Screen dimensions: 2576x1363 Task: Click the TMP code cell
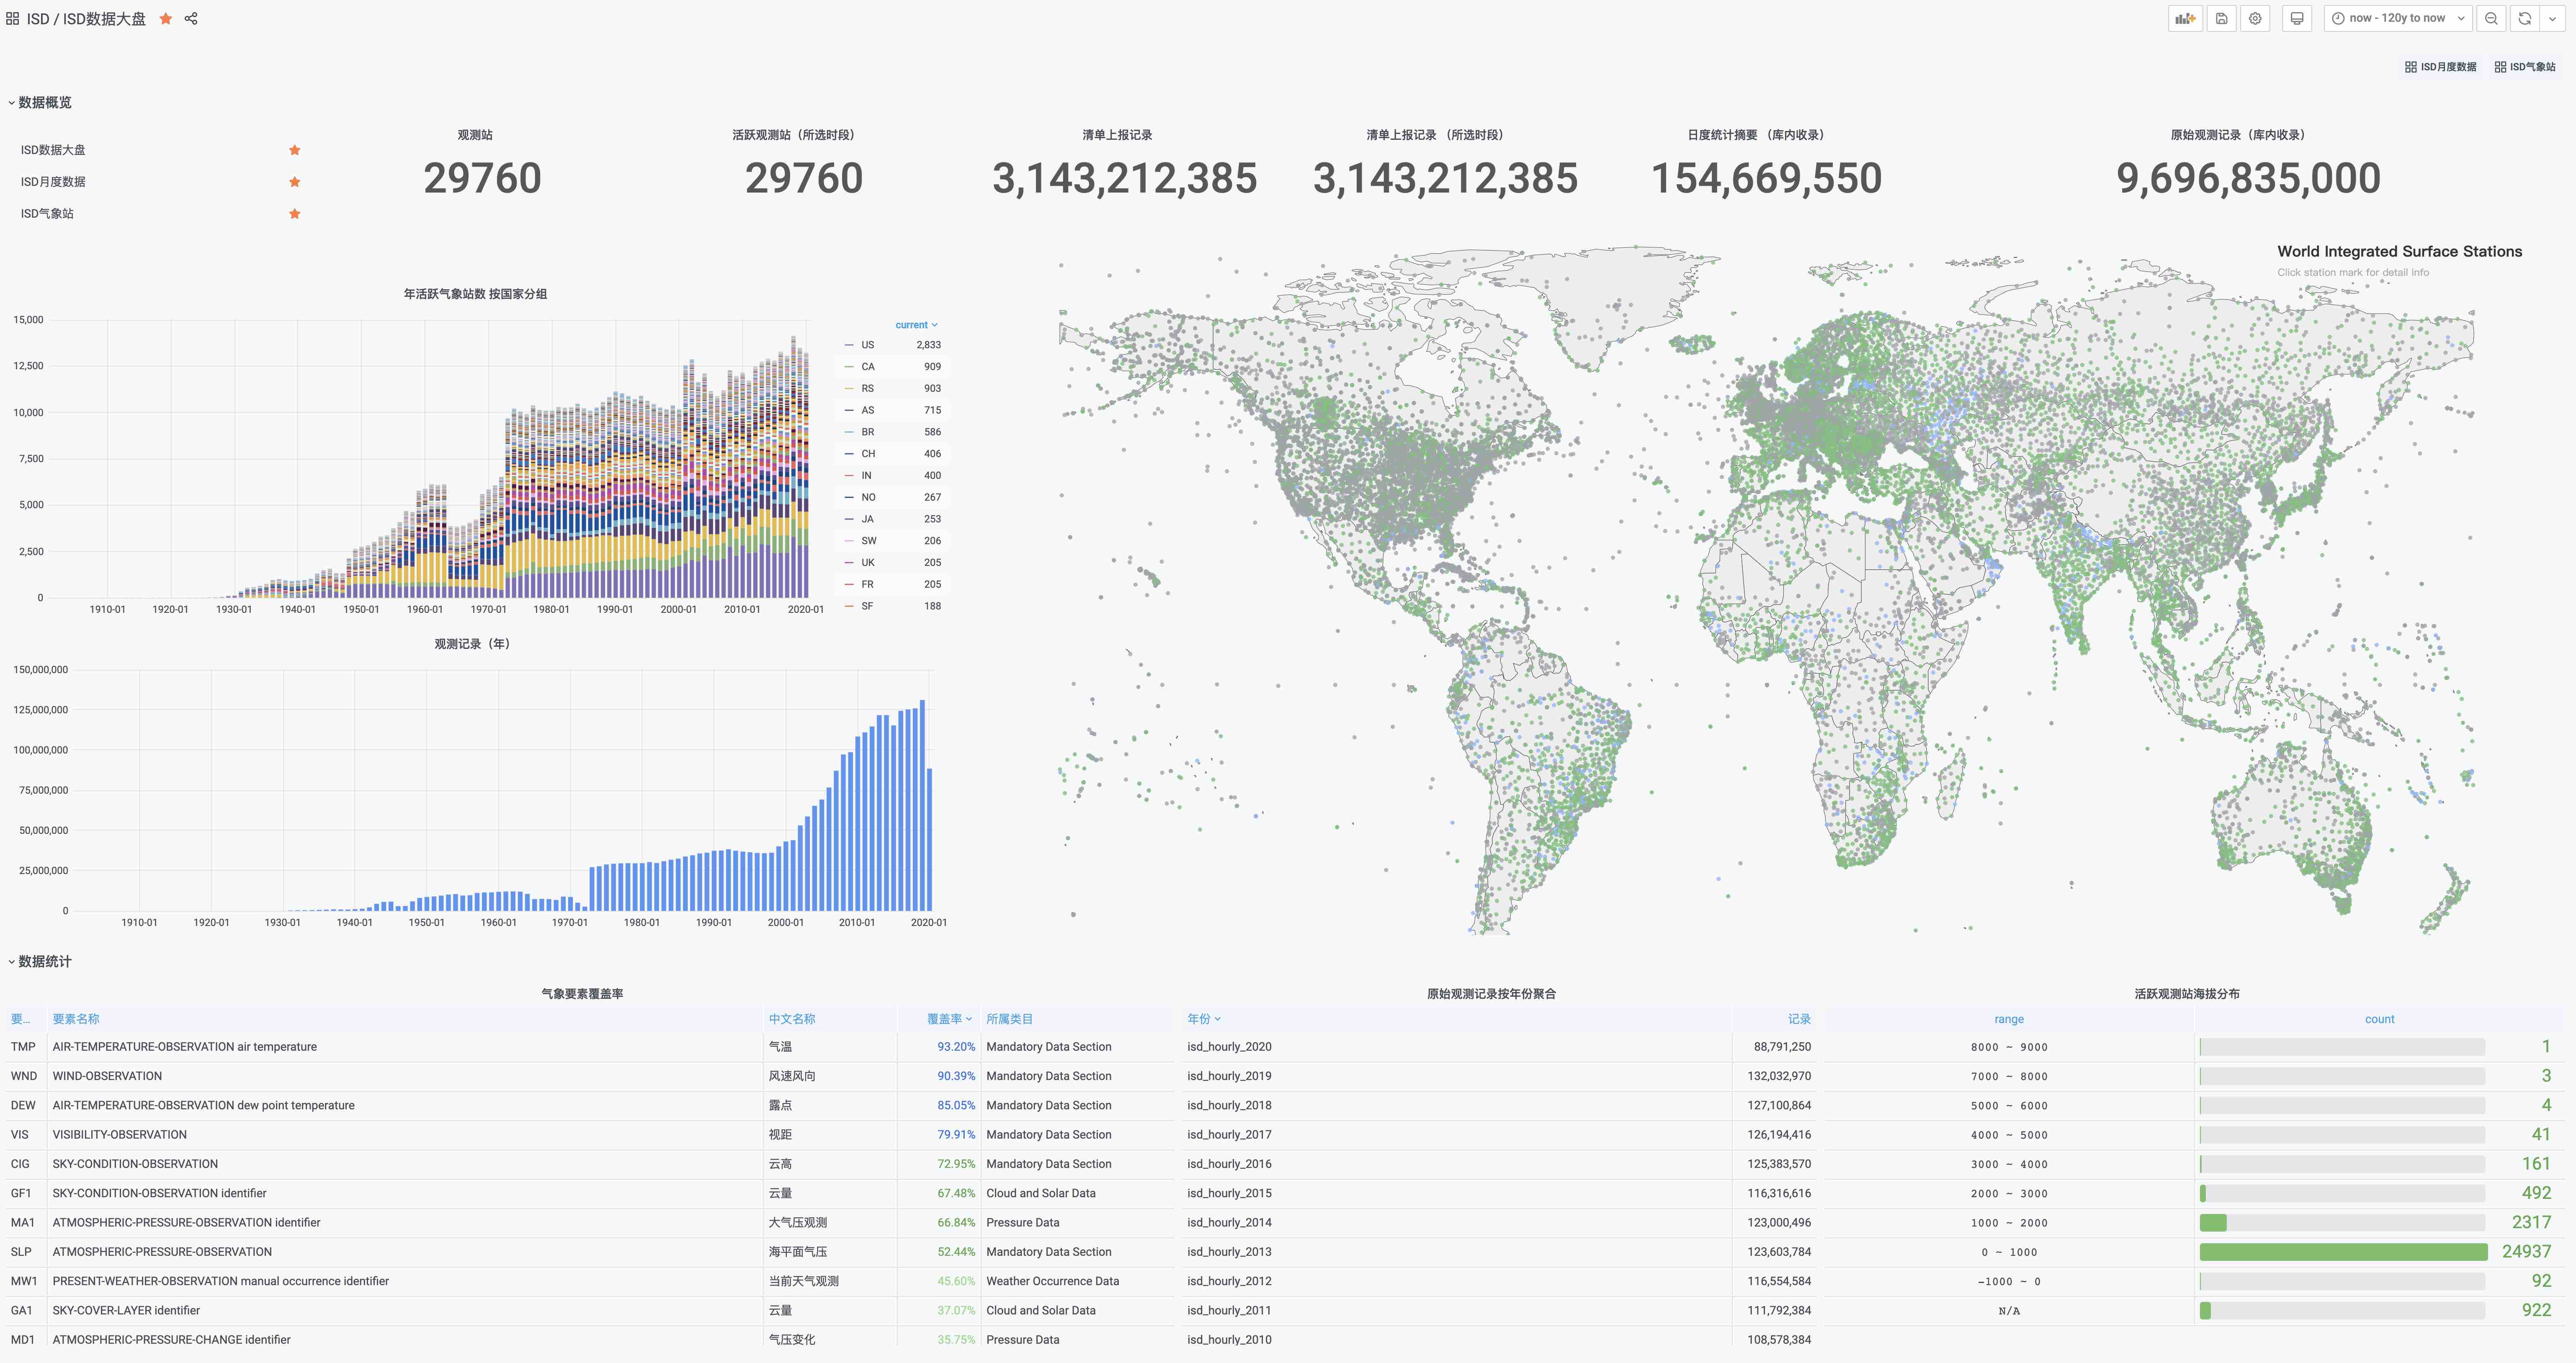point(23,1047)
